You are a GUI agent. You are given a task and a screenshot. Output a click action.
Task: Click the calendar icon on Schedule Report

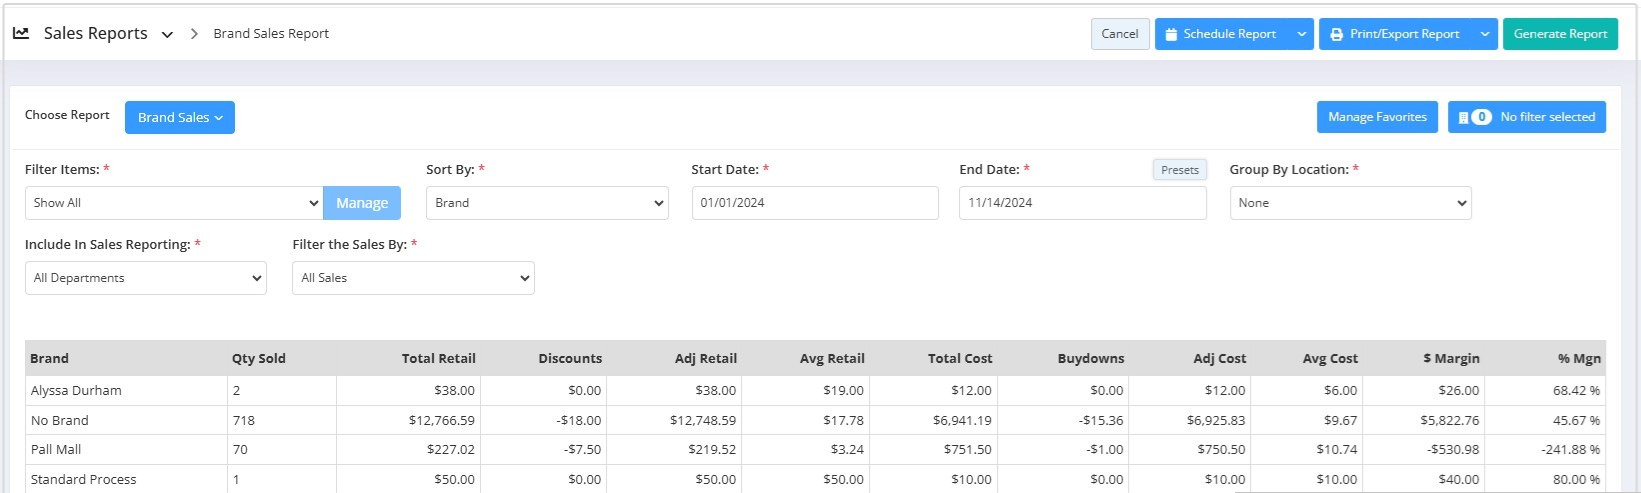click(x=1170, y=34)
